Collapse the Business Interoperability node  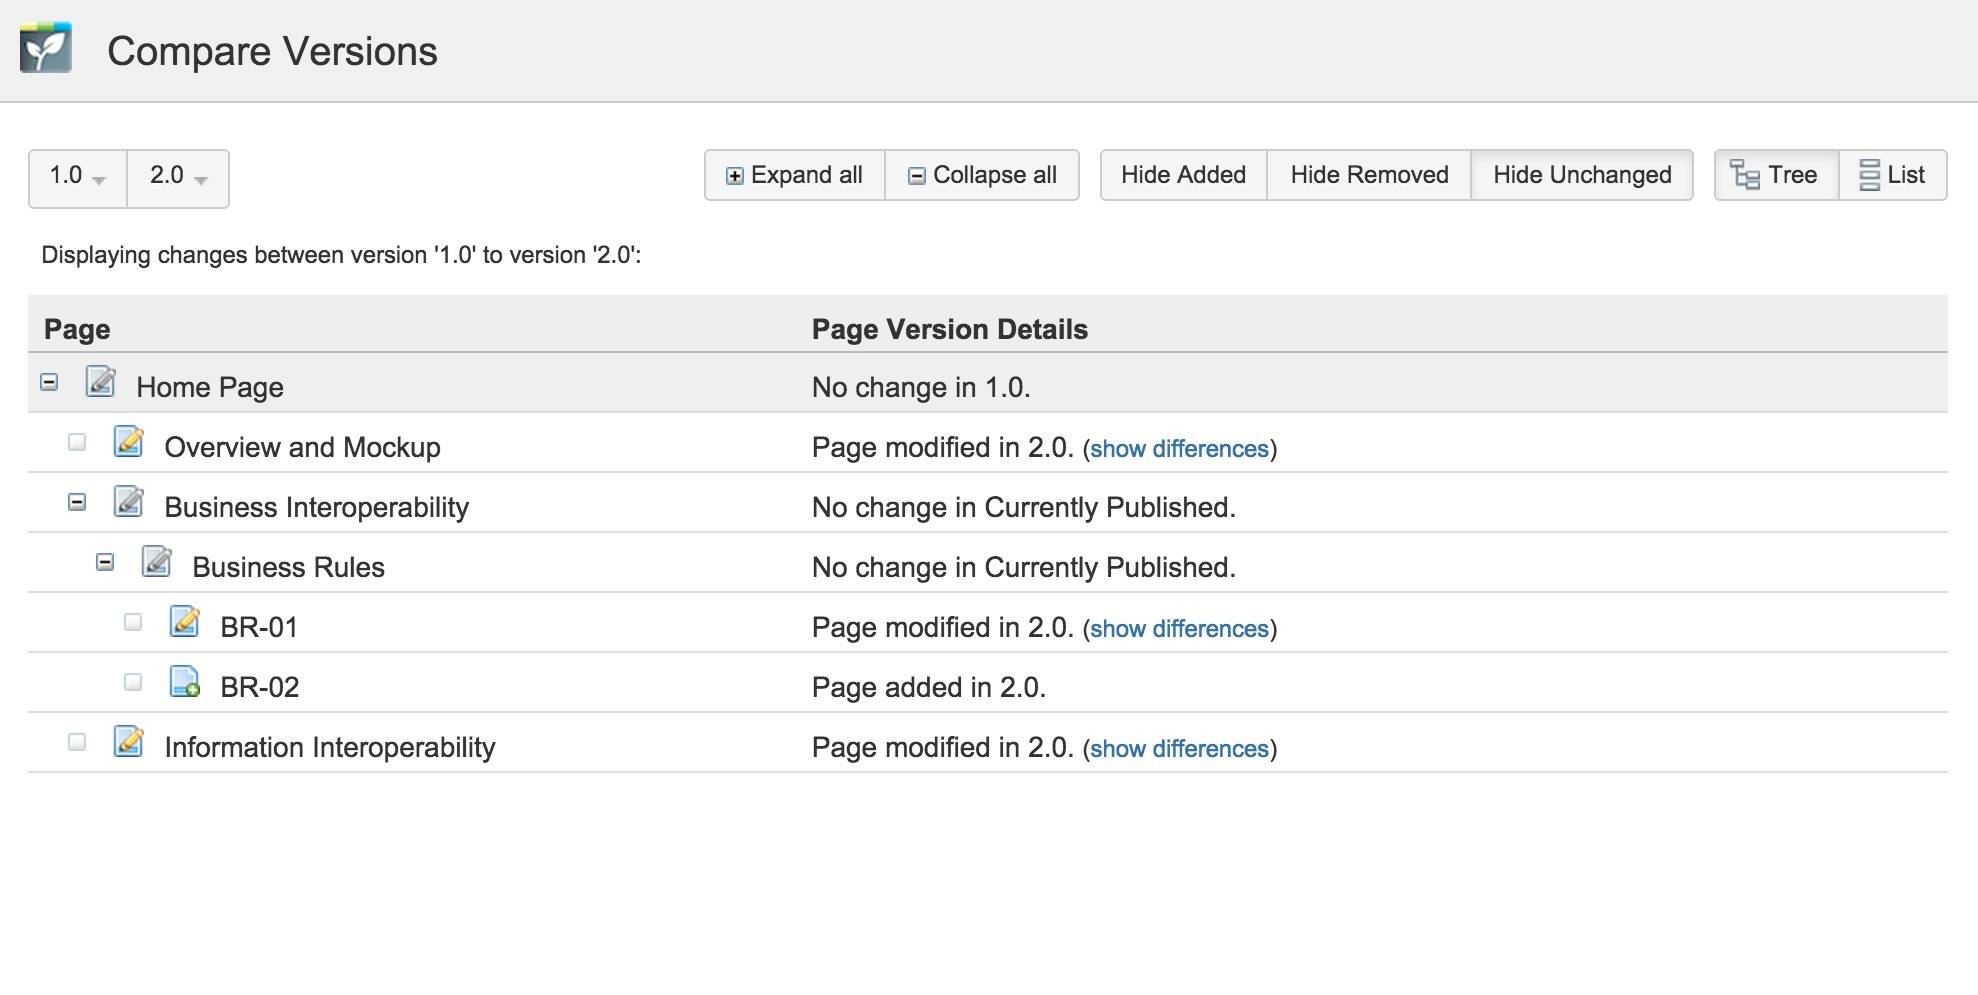coord(77,502)
